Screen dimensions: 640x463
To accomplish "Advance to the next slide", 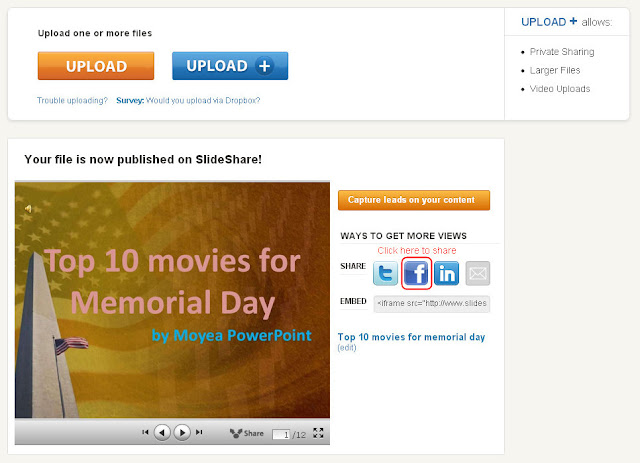I will coord(182,432).
